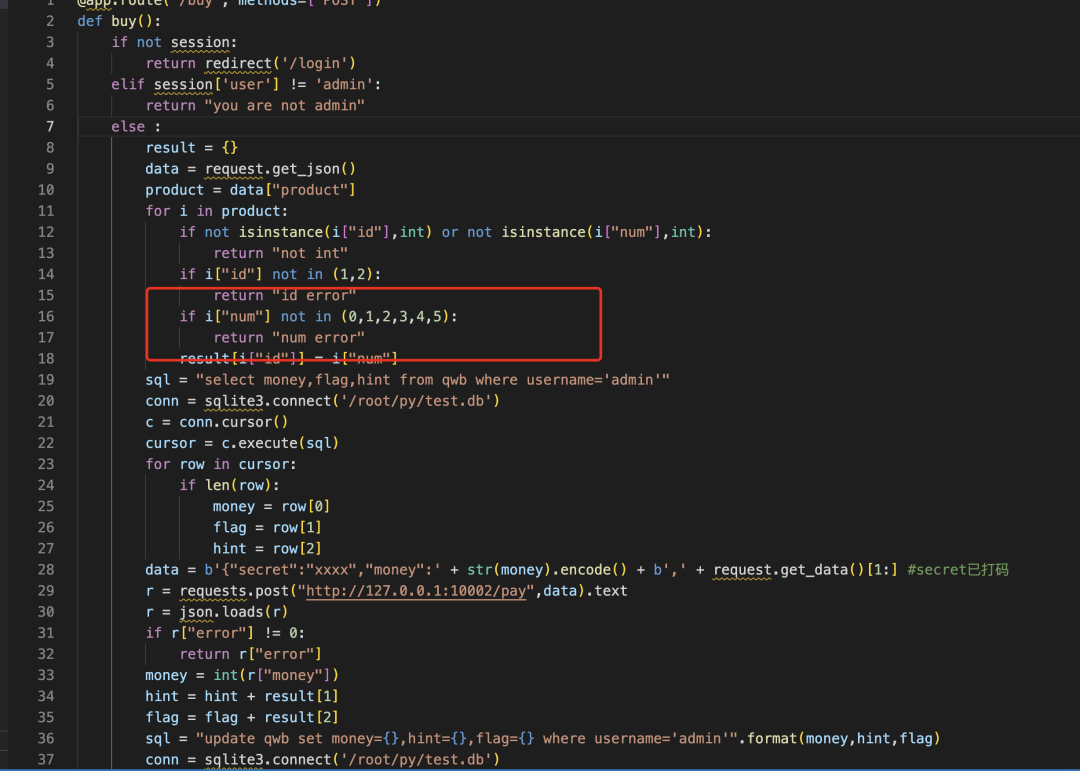This screenshot has width=1080, height=771.
Task: Open the http://127.0.0.1:10002/pay URL link
Action: click(x=415, y=590)
